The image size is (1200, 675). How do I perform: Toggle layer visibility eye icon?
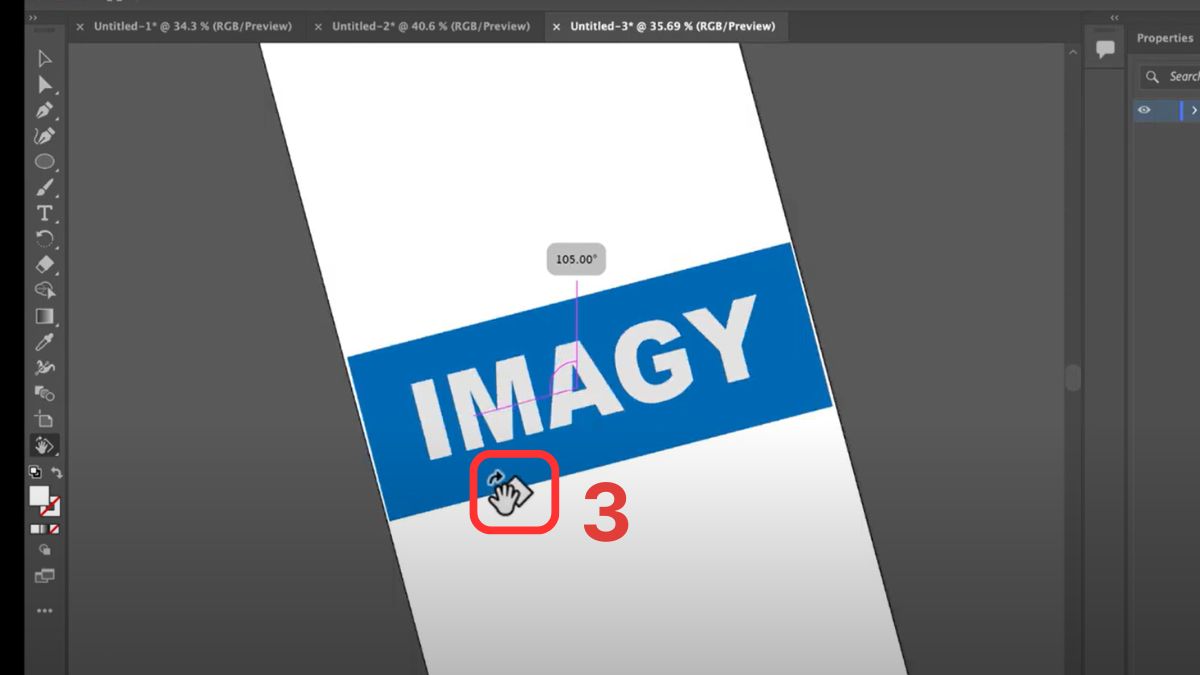(1144, 110)
